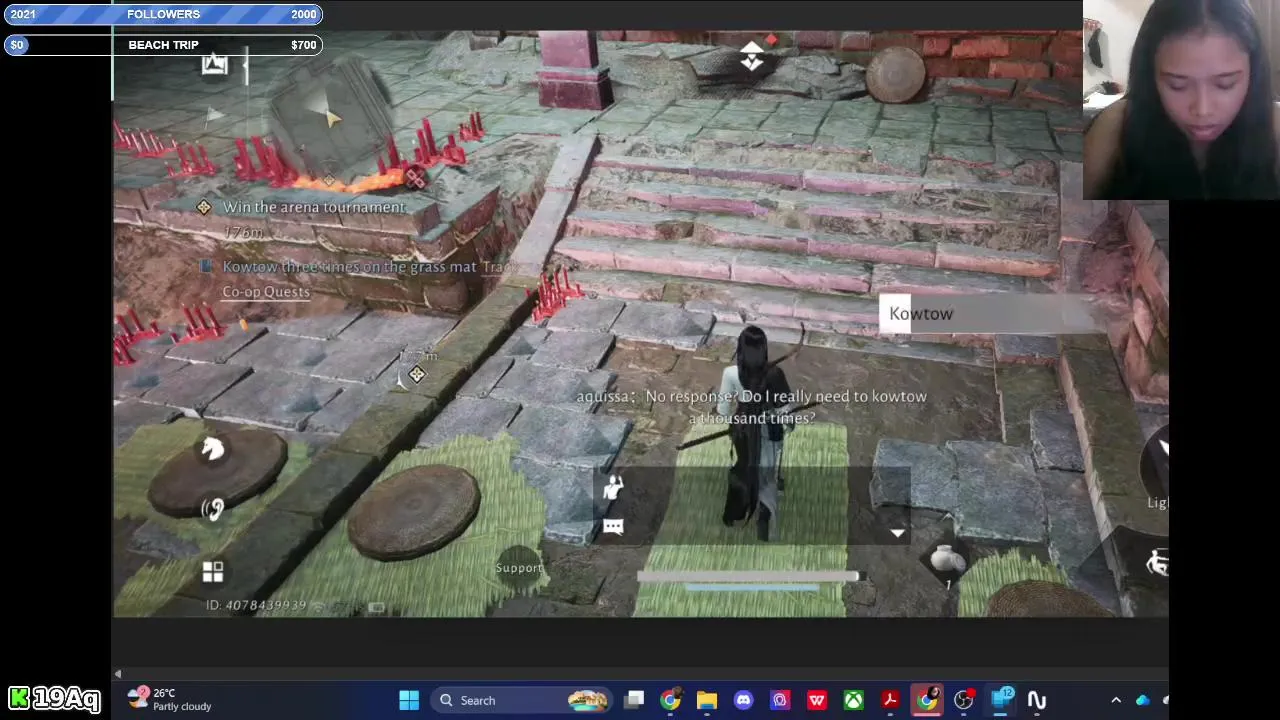
Task: Tap the up-down arrows icon at top
Action: point(752,56)
